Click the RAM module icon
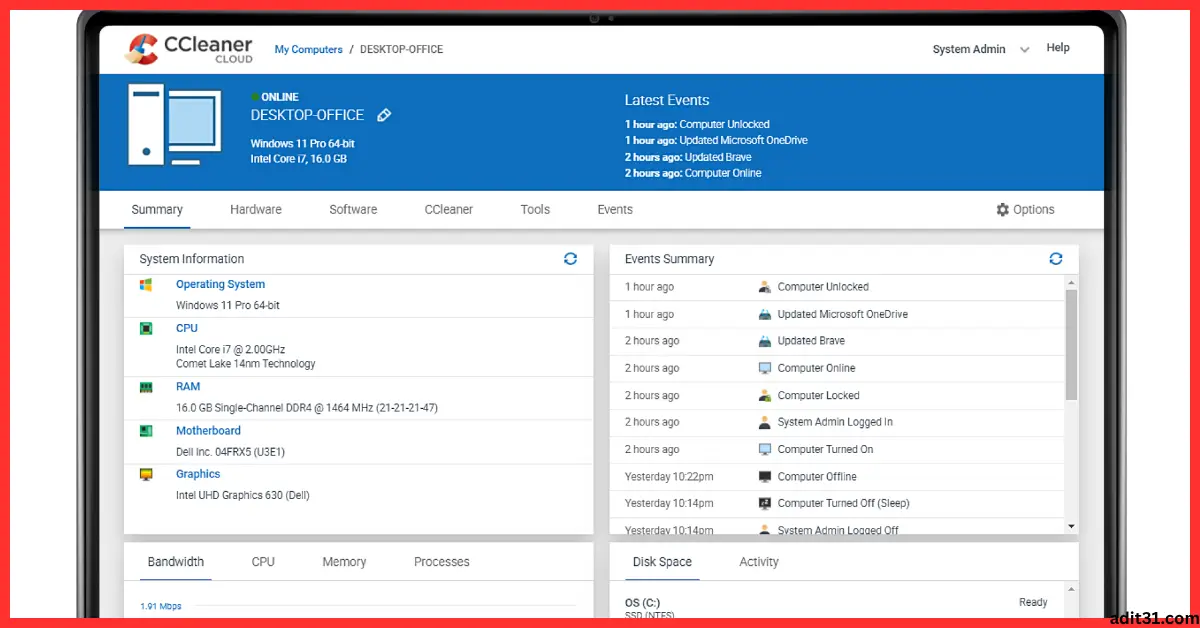The image size is (1200, 628). (x=146, y=387)
